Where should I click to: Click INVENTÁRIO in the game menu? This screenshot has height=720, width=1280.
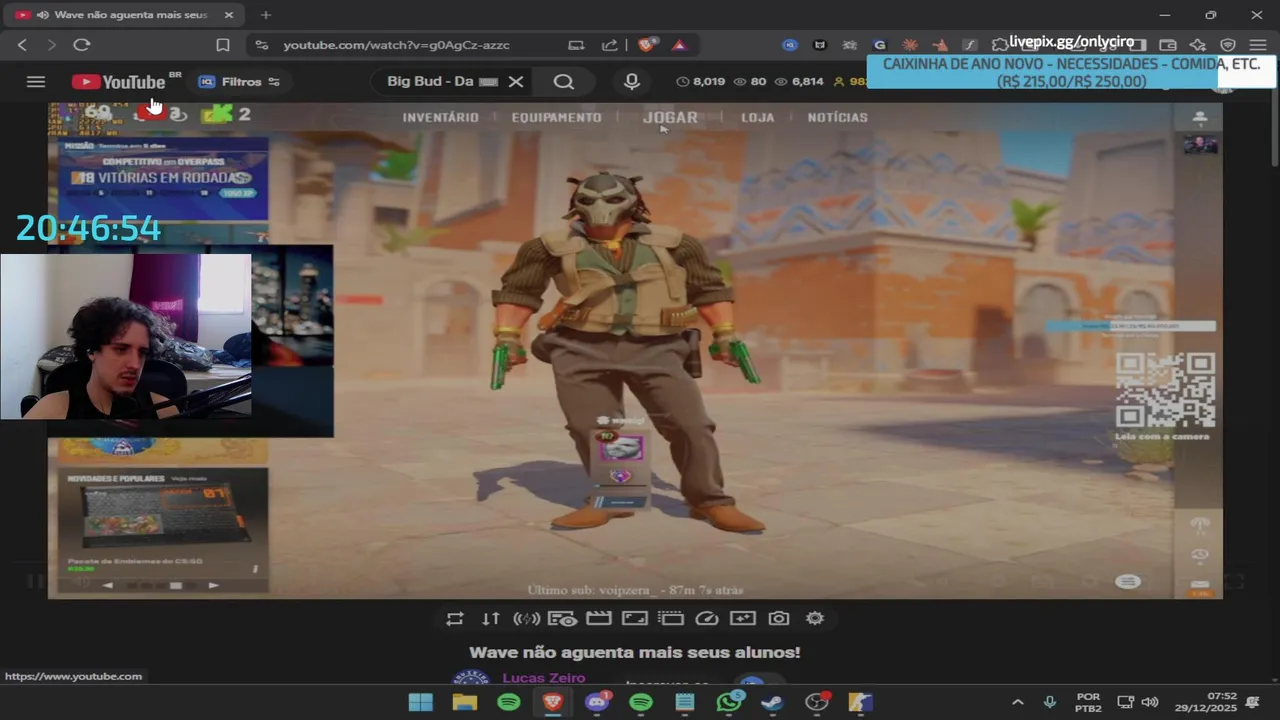tap(440, 117)
